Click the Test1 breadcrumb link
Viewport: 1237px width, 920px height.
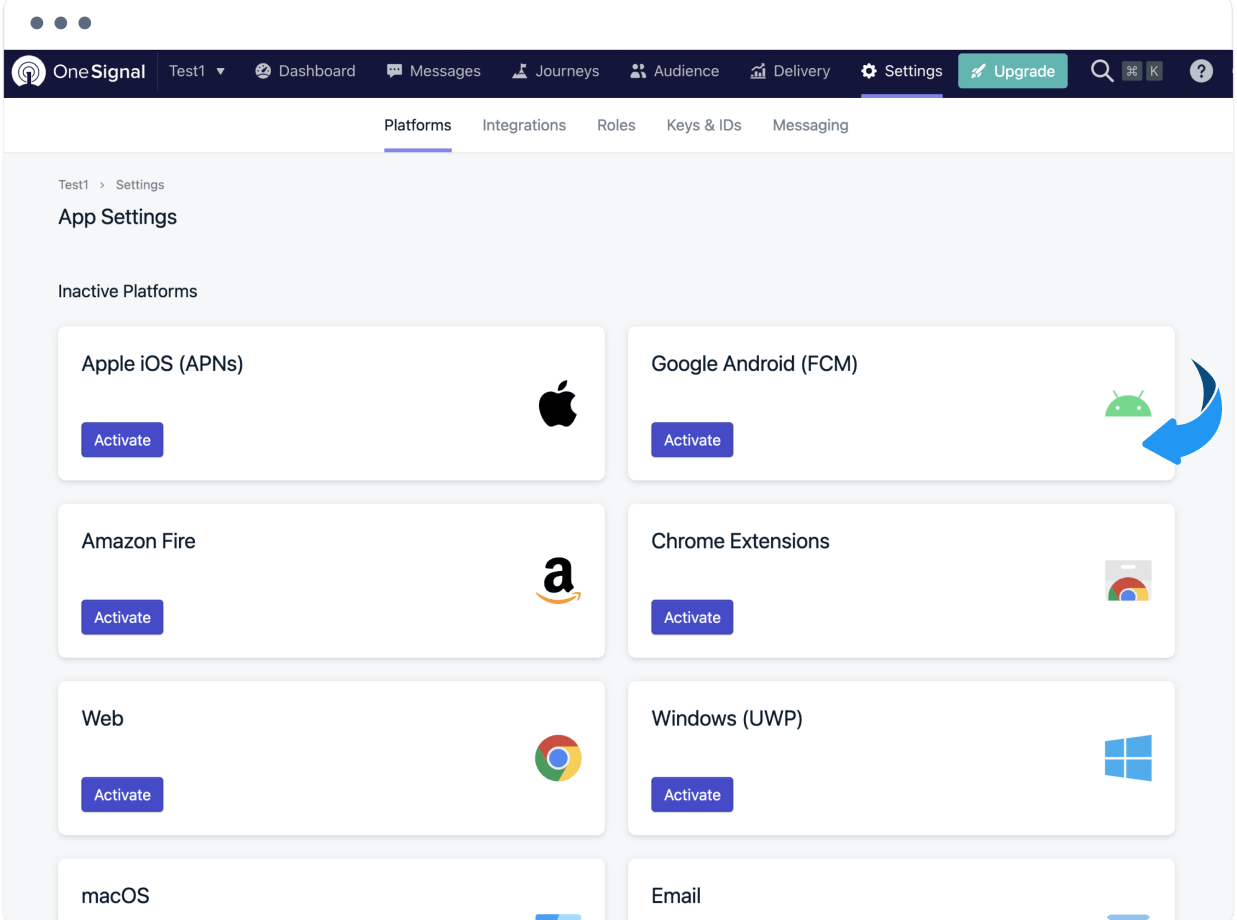(x=74, y=185)
